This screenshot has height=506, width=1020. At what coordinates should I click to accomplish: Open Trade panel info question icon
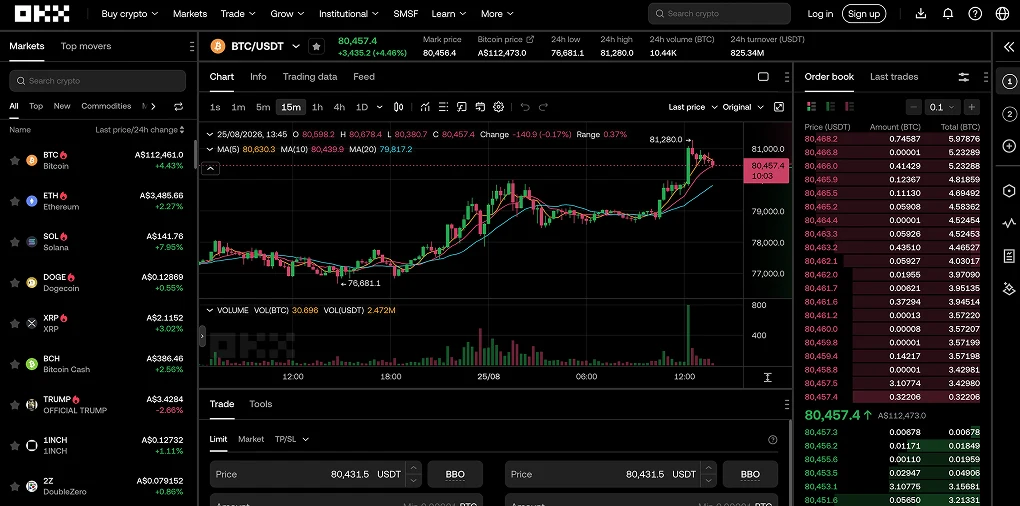click(772, 439)
